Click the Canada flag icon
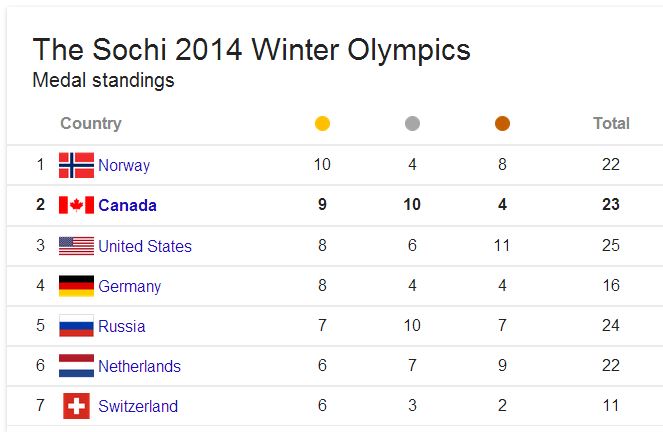The image size is (663, 432). pyautogui.click(x=76, y=205)
